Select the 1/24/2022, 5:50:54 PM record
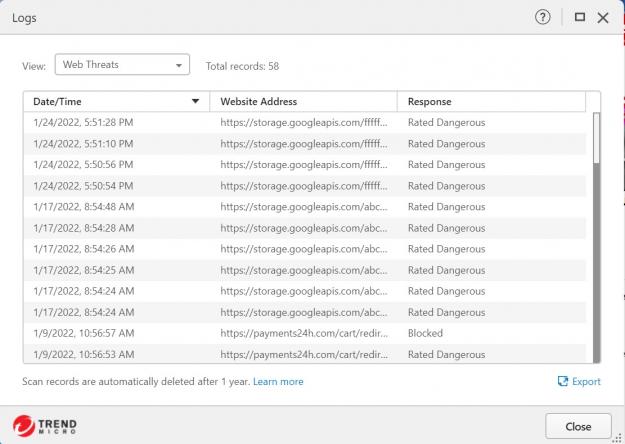The image size is (625, 444). 305,186
